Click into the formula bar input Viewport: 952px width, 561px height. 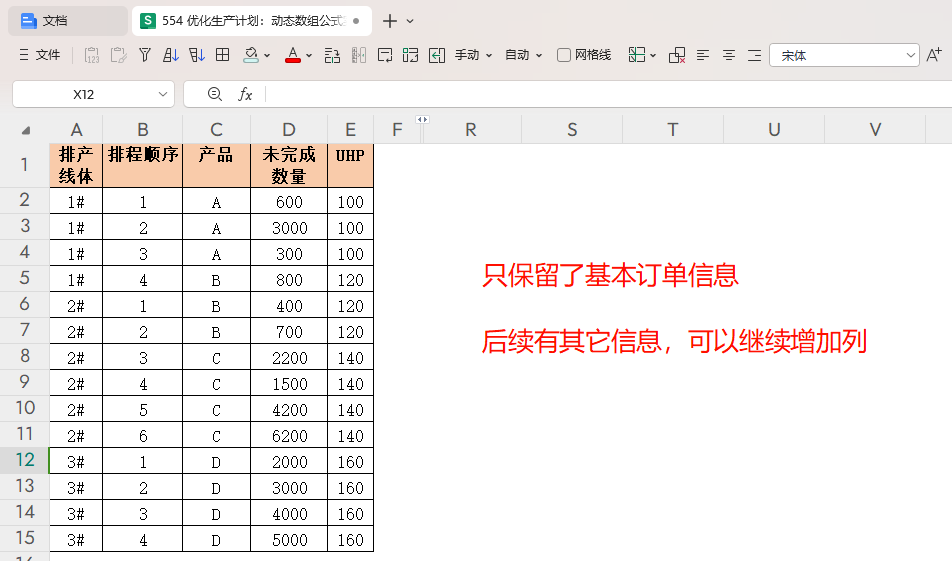(609, 94)
